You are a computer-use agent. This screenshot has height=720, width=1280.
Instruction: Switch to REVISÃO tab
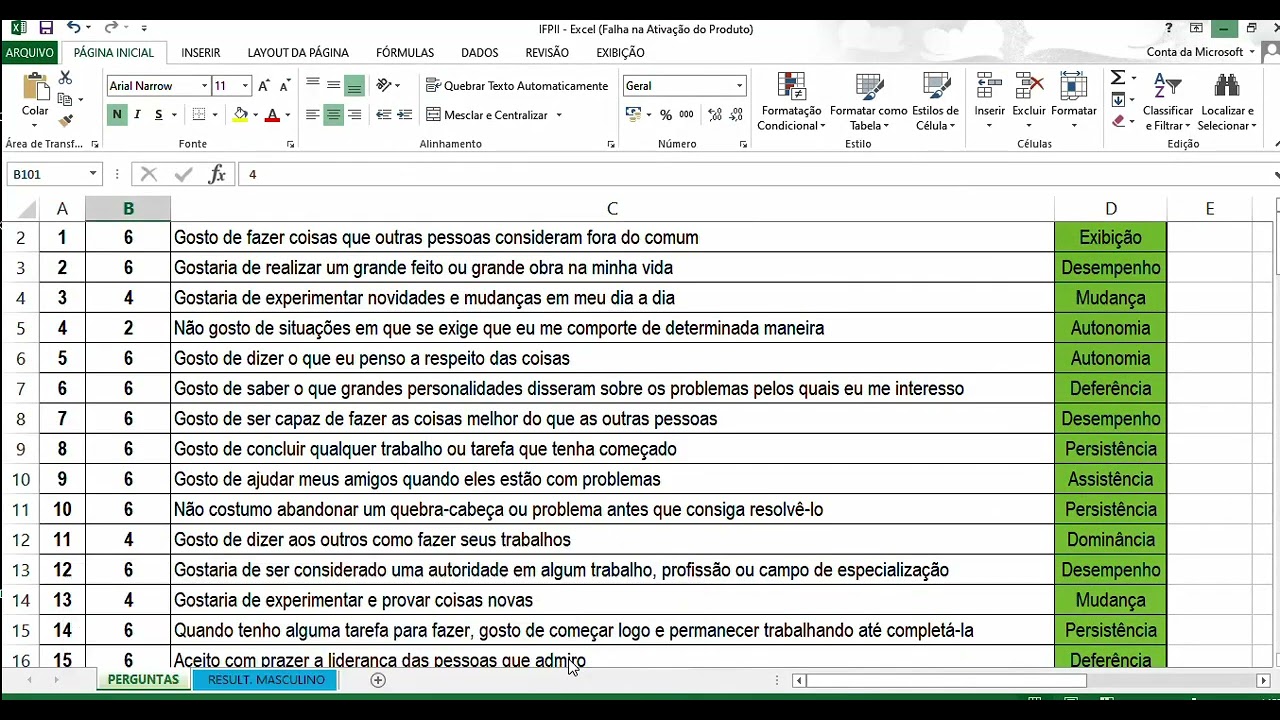pyautogui.click(x=547, y=52)
